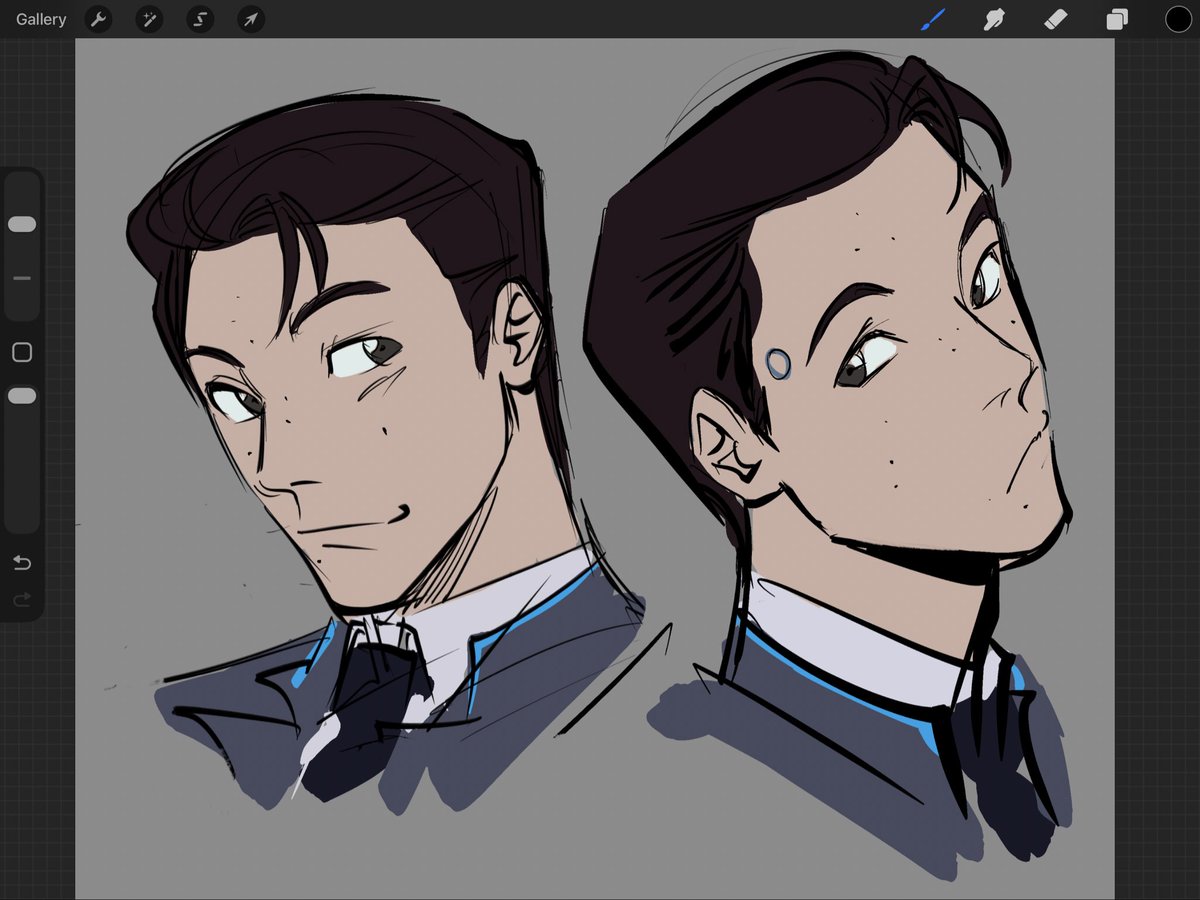Undo the last stroke
This screenshot has width=1200, height=900.
tap(22, 563)
